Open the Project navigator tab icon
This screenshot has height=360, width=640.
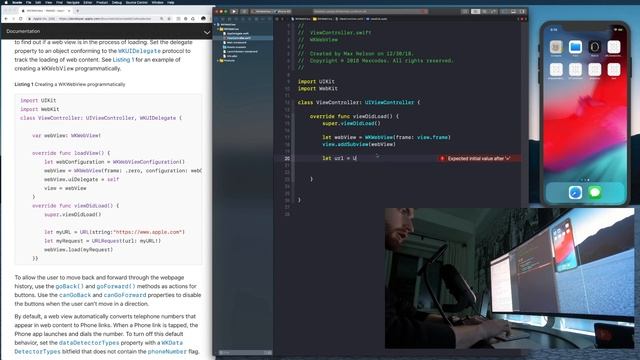click(x=216, y=19)
